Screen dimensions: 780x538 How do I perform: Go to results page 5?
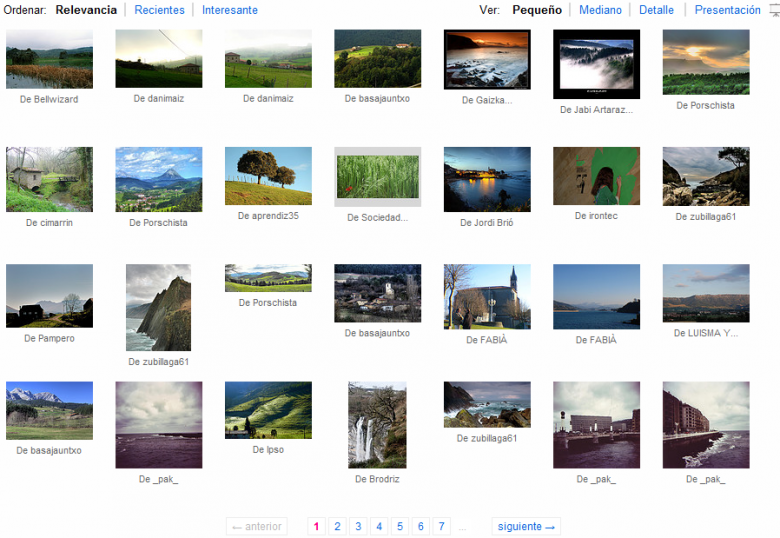pos(400,526)
